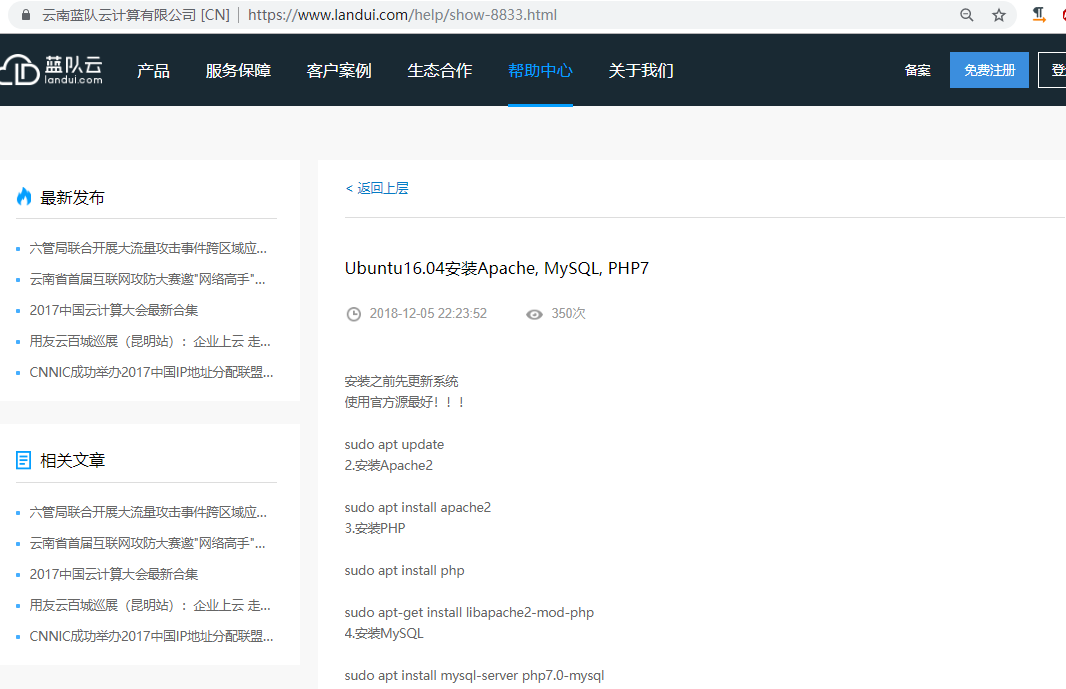Click the clock icon next to publish date
1066x689 pixels.
click(353, 314)
